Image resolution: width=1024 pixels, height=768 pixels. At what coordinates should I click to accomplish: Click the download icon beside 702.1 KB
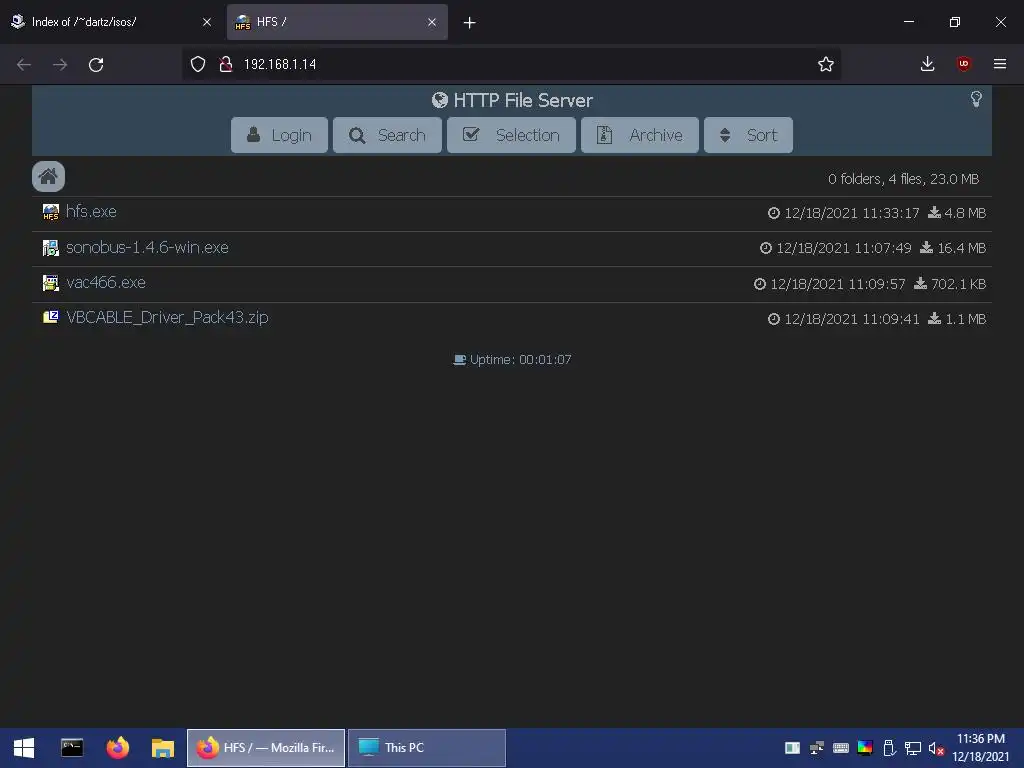920,283
